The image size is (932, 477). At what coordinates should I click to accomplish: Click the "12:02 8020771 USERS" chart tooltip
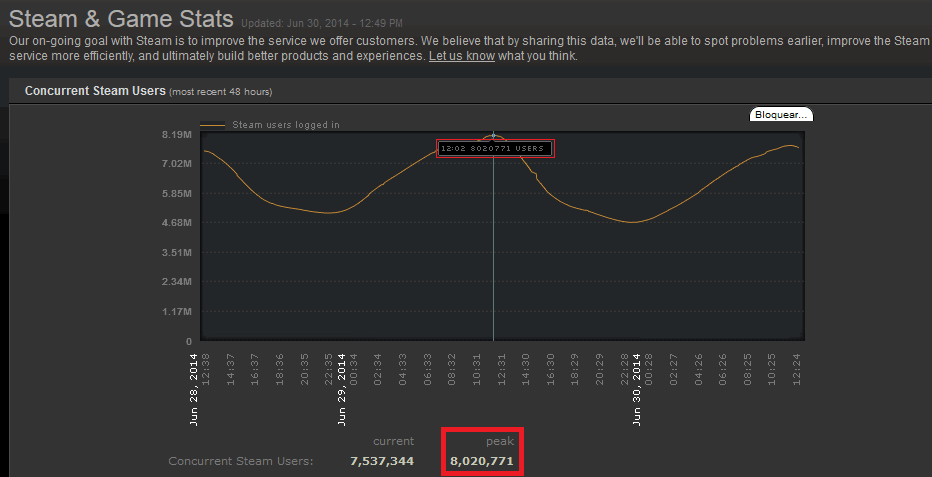click(x=496, y=149)
